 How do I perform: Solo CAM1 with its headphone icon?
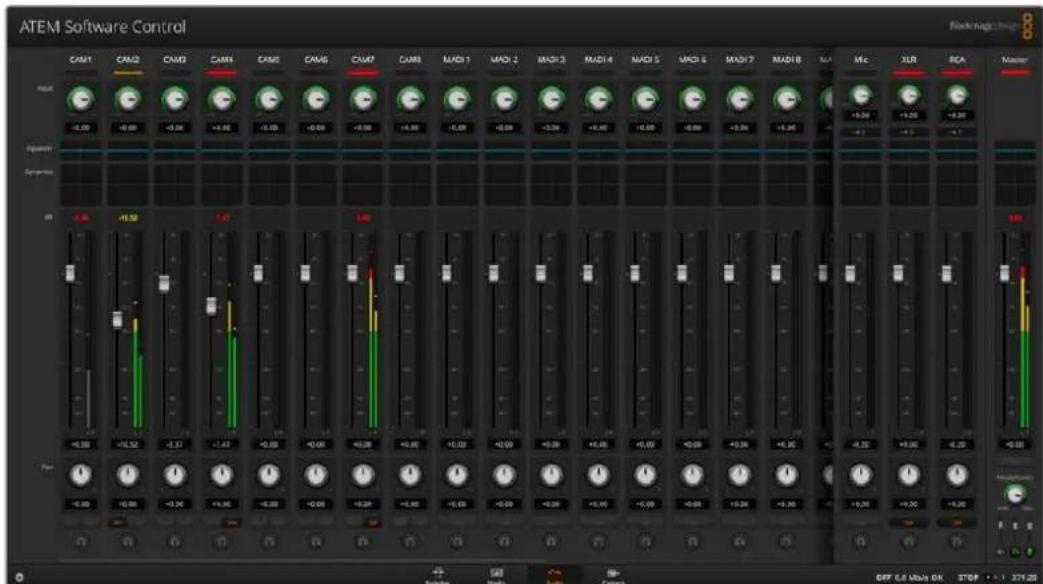(81, 541)
